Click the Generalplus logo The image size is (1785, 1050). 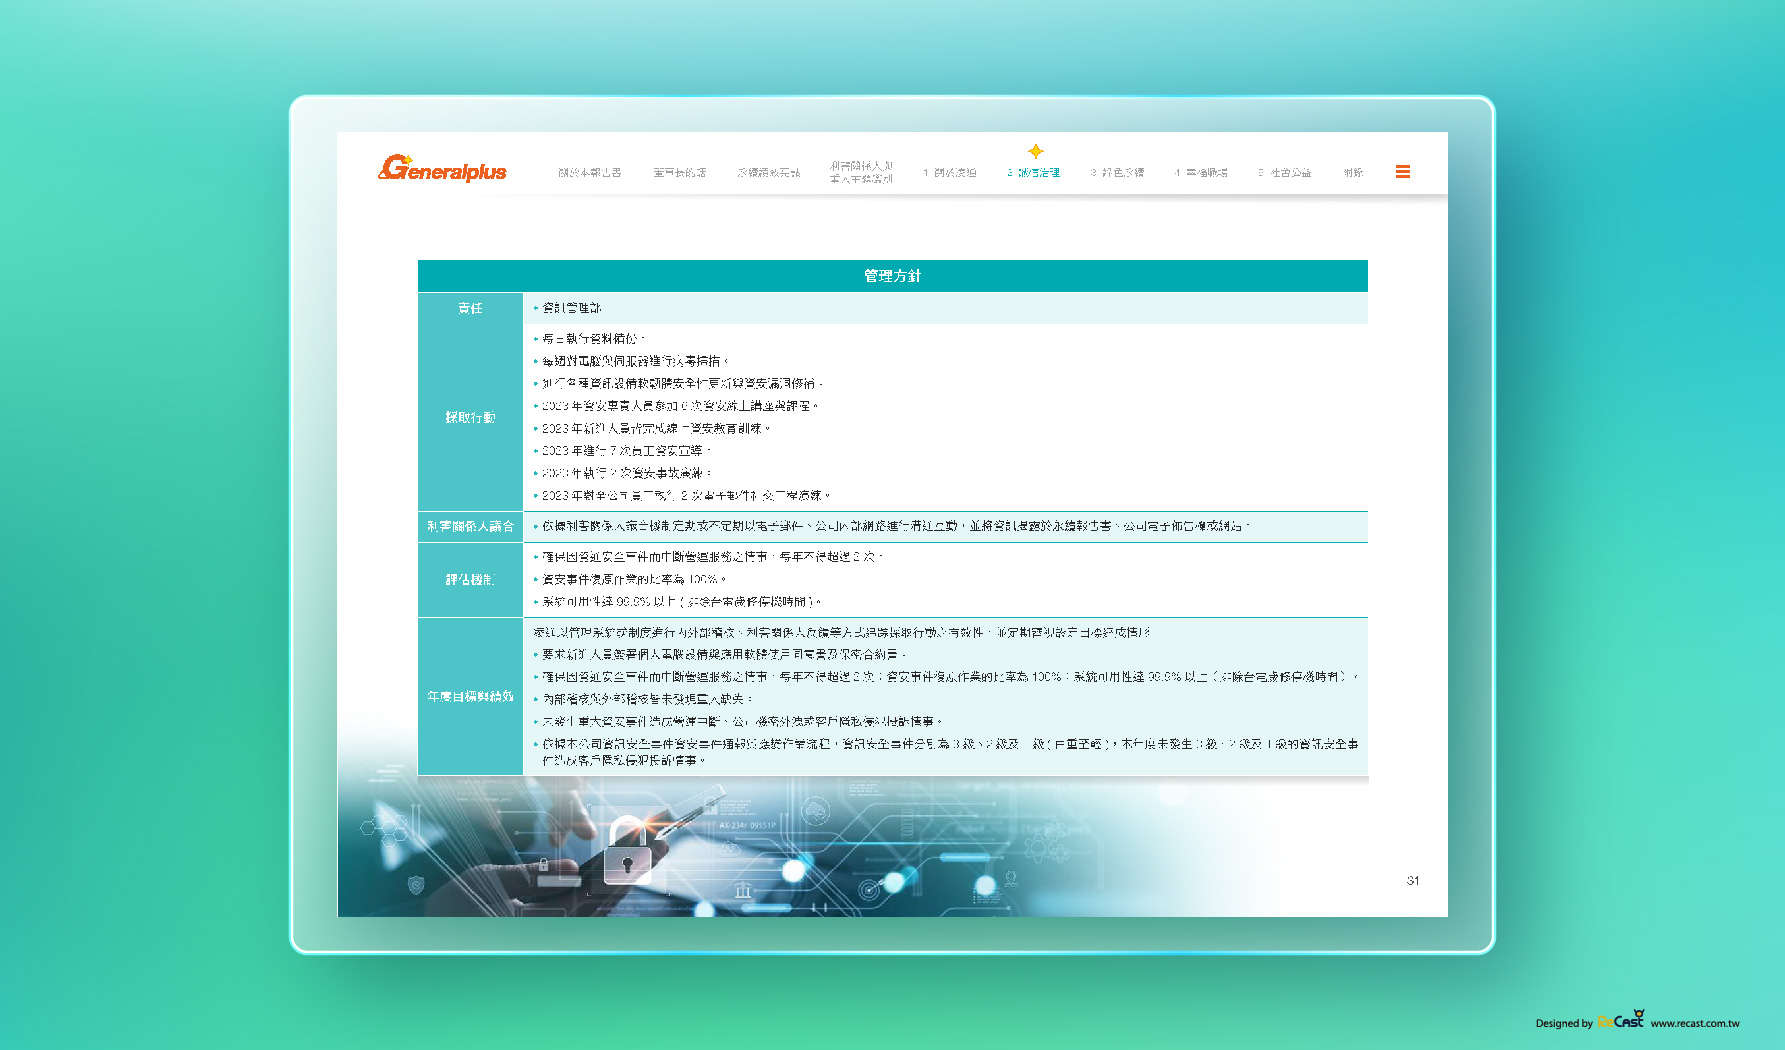(443, 169)
